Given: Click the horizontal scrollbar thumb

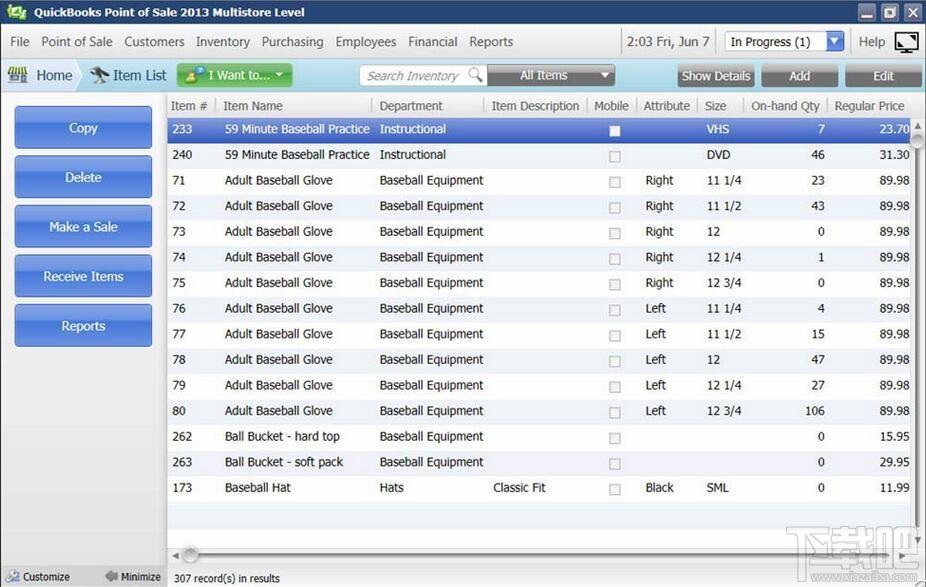Looking at the screenshot, I should coord(190,555).
